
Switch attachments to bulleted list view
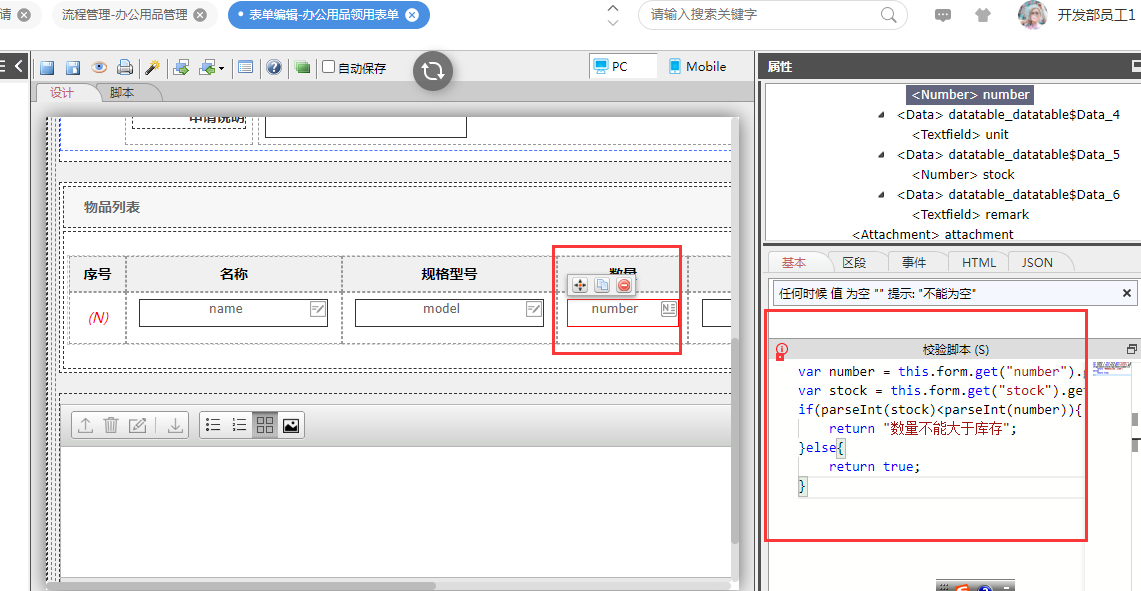tap(213, 425)
